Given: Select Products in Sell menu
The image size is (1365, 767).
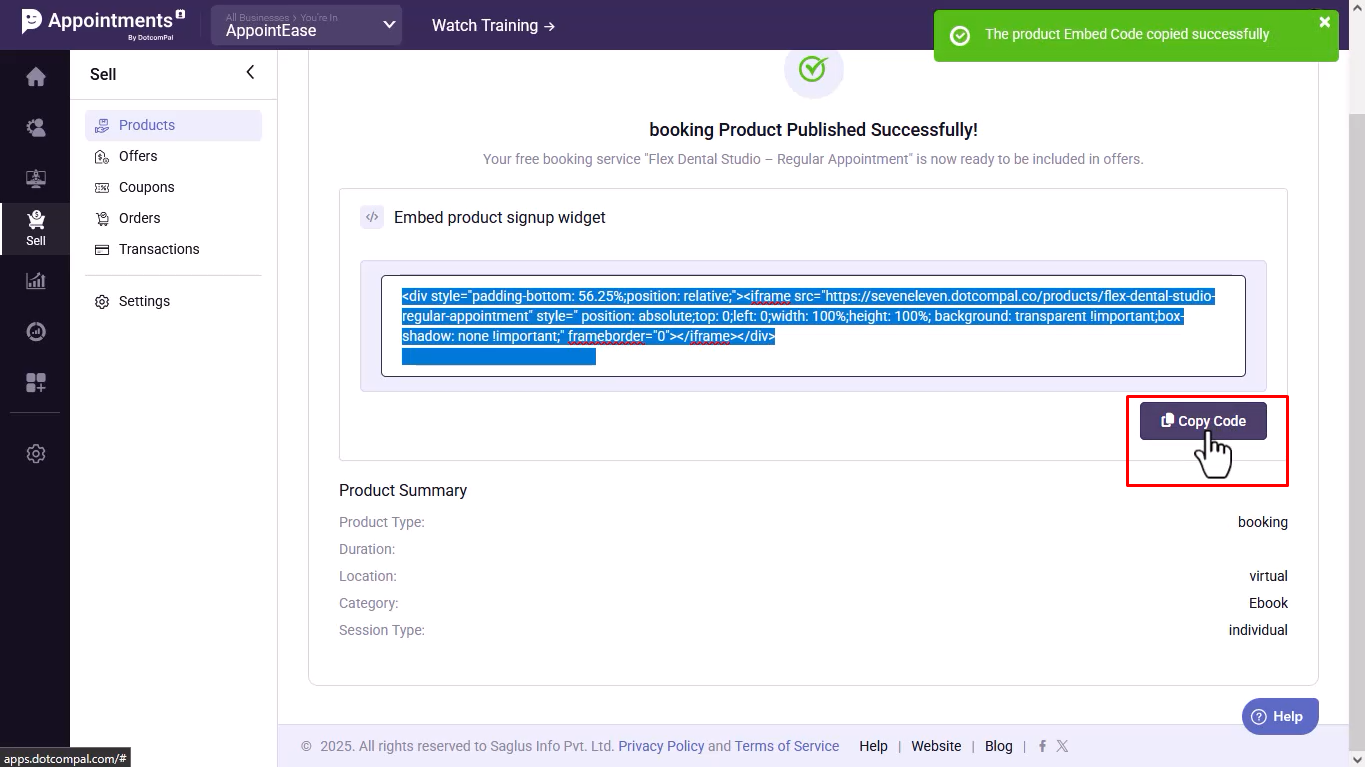Looking at the screenshot, I should pyautogui.click(x=146, y=125).
